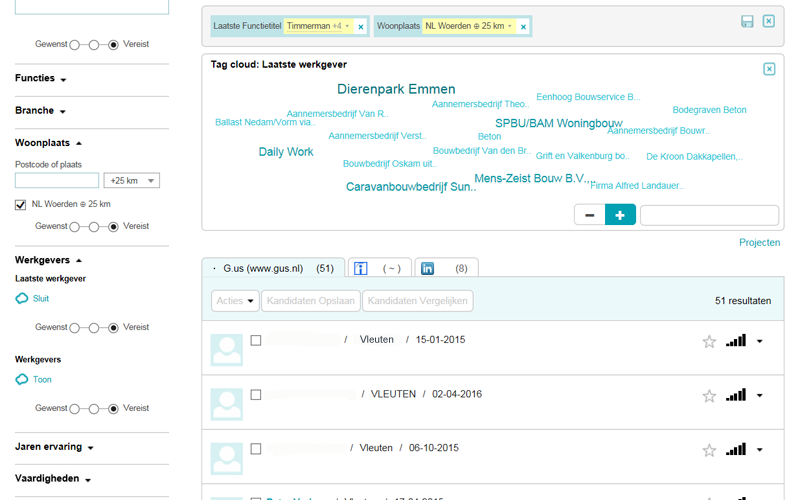Click the minus button in tag cloud

click(x=589, y=215)
